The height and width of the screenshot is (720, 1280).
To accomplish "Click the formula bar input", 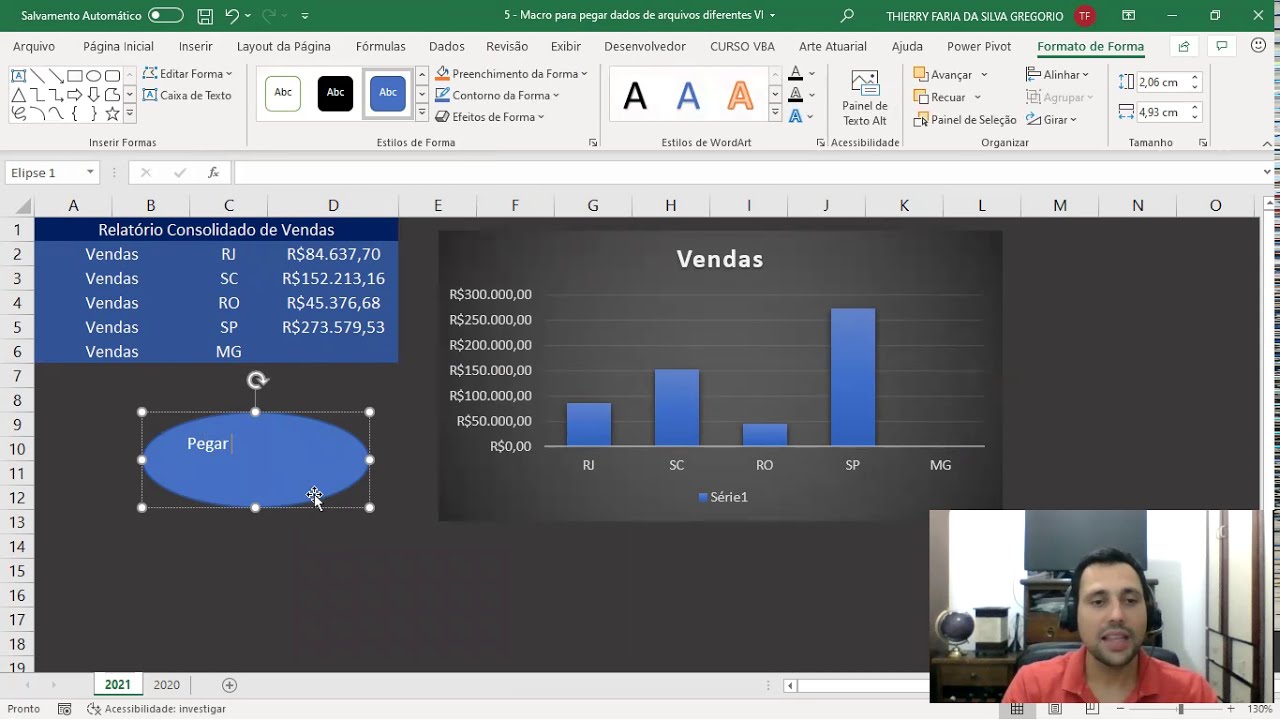I will click(x=746, y=173).
